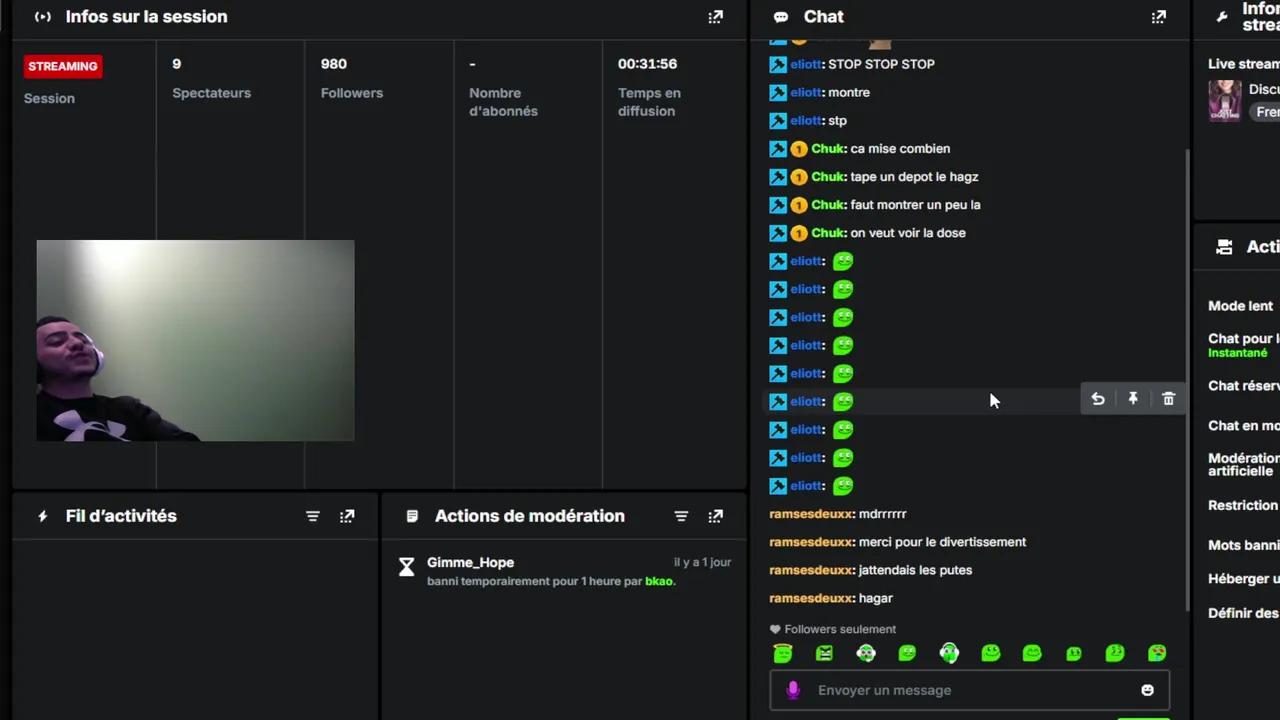Click the 'jattendais les putes' message text
Image resolution: width=1280 pixels, height=720 pixels.
[915, 570]
